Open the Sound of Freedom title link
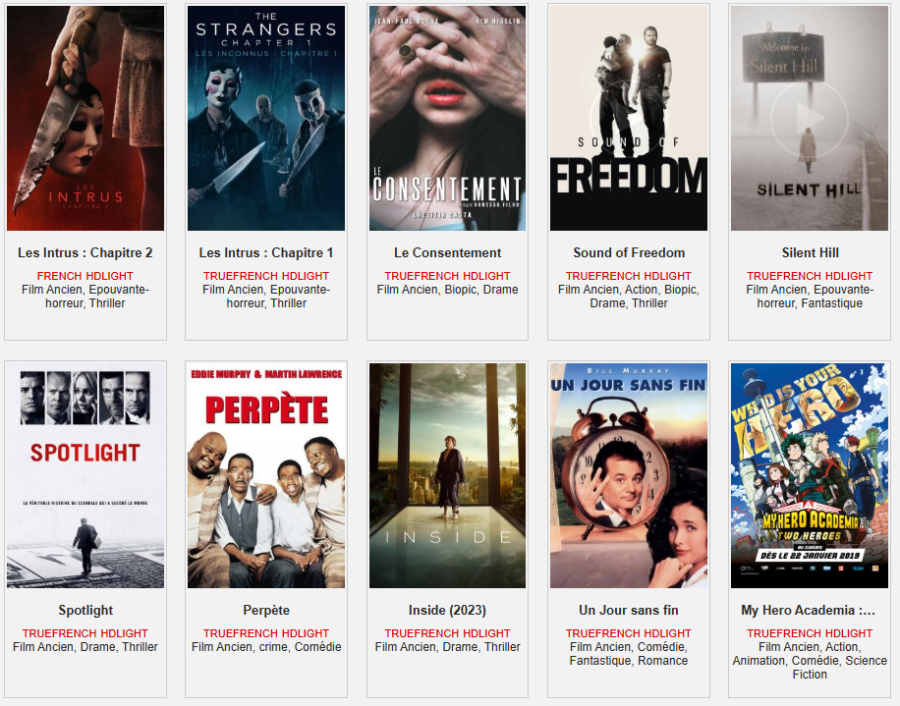This screenshot has width=900, height=706. (x=629, y=253)
